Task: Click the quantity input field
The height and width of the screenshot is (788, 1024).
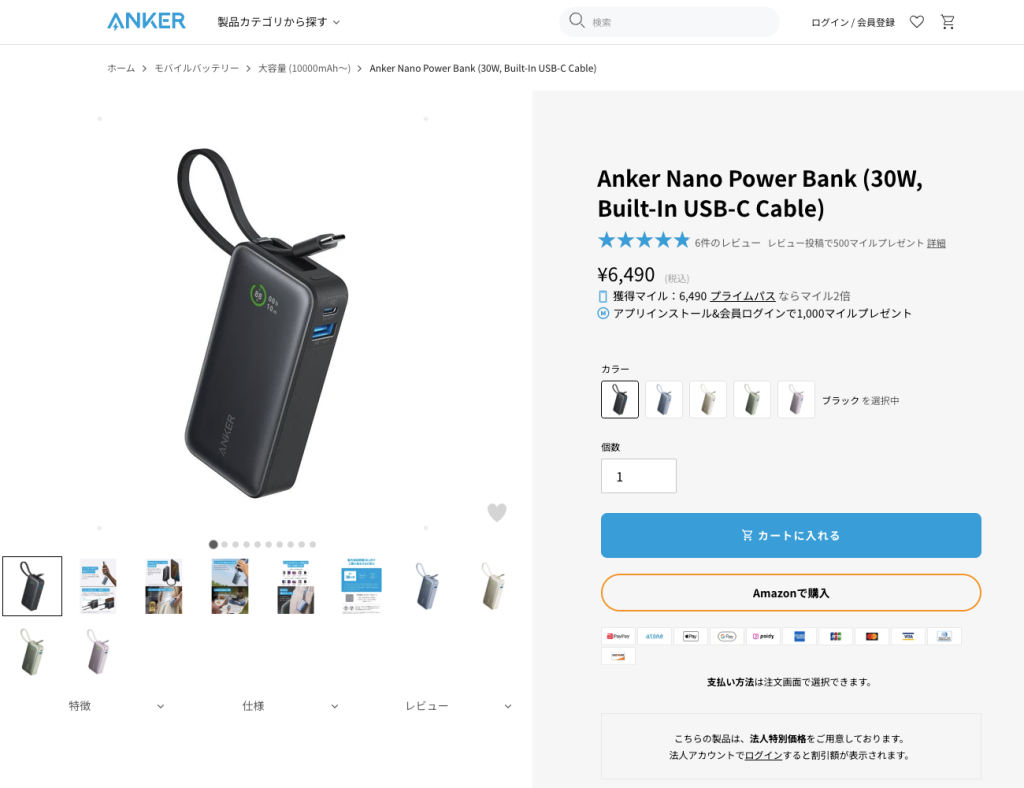Action: 639,476
